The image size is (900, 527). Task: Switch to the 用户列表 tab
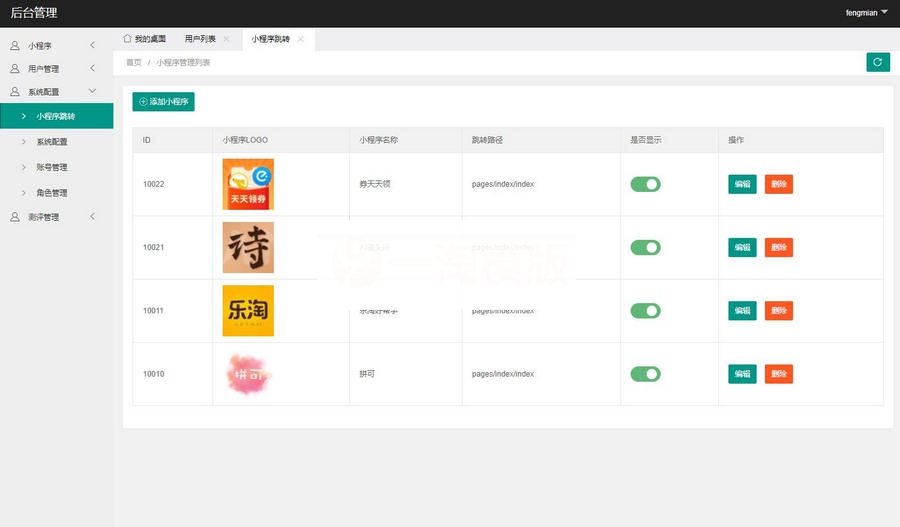pyautogui.click(x=200, y=39)
